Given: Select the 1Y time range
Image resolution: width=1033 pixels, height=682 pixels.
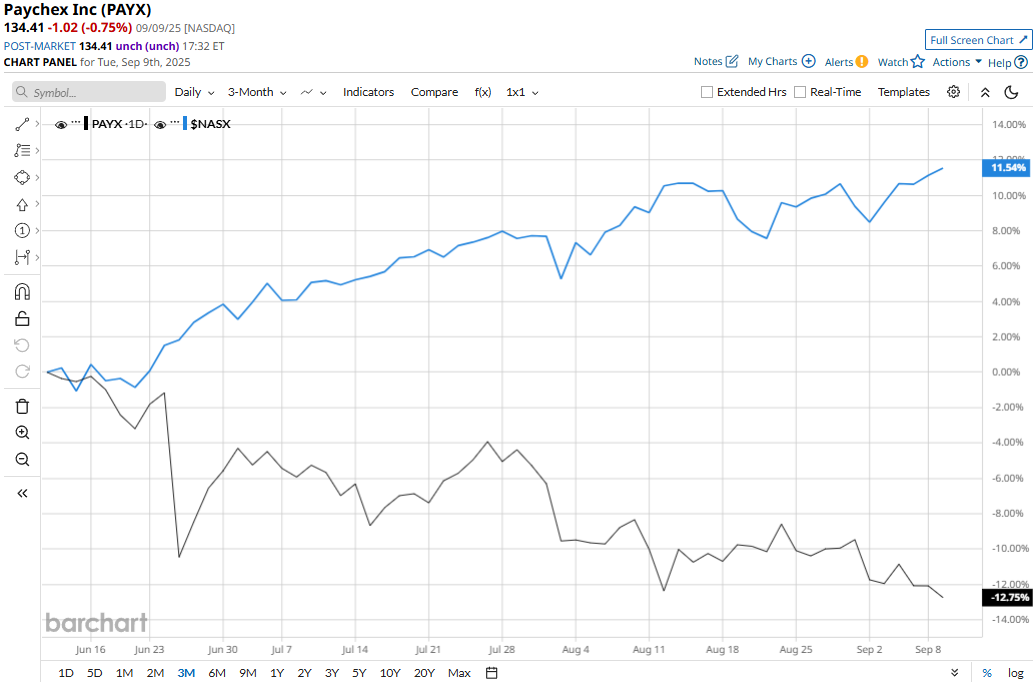Looking at the screenshot, I should (x=277, y=673).
